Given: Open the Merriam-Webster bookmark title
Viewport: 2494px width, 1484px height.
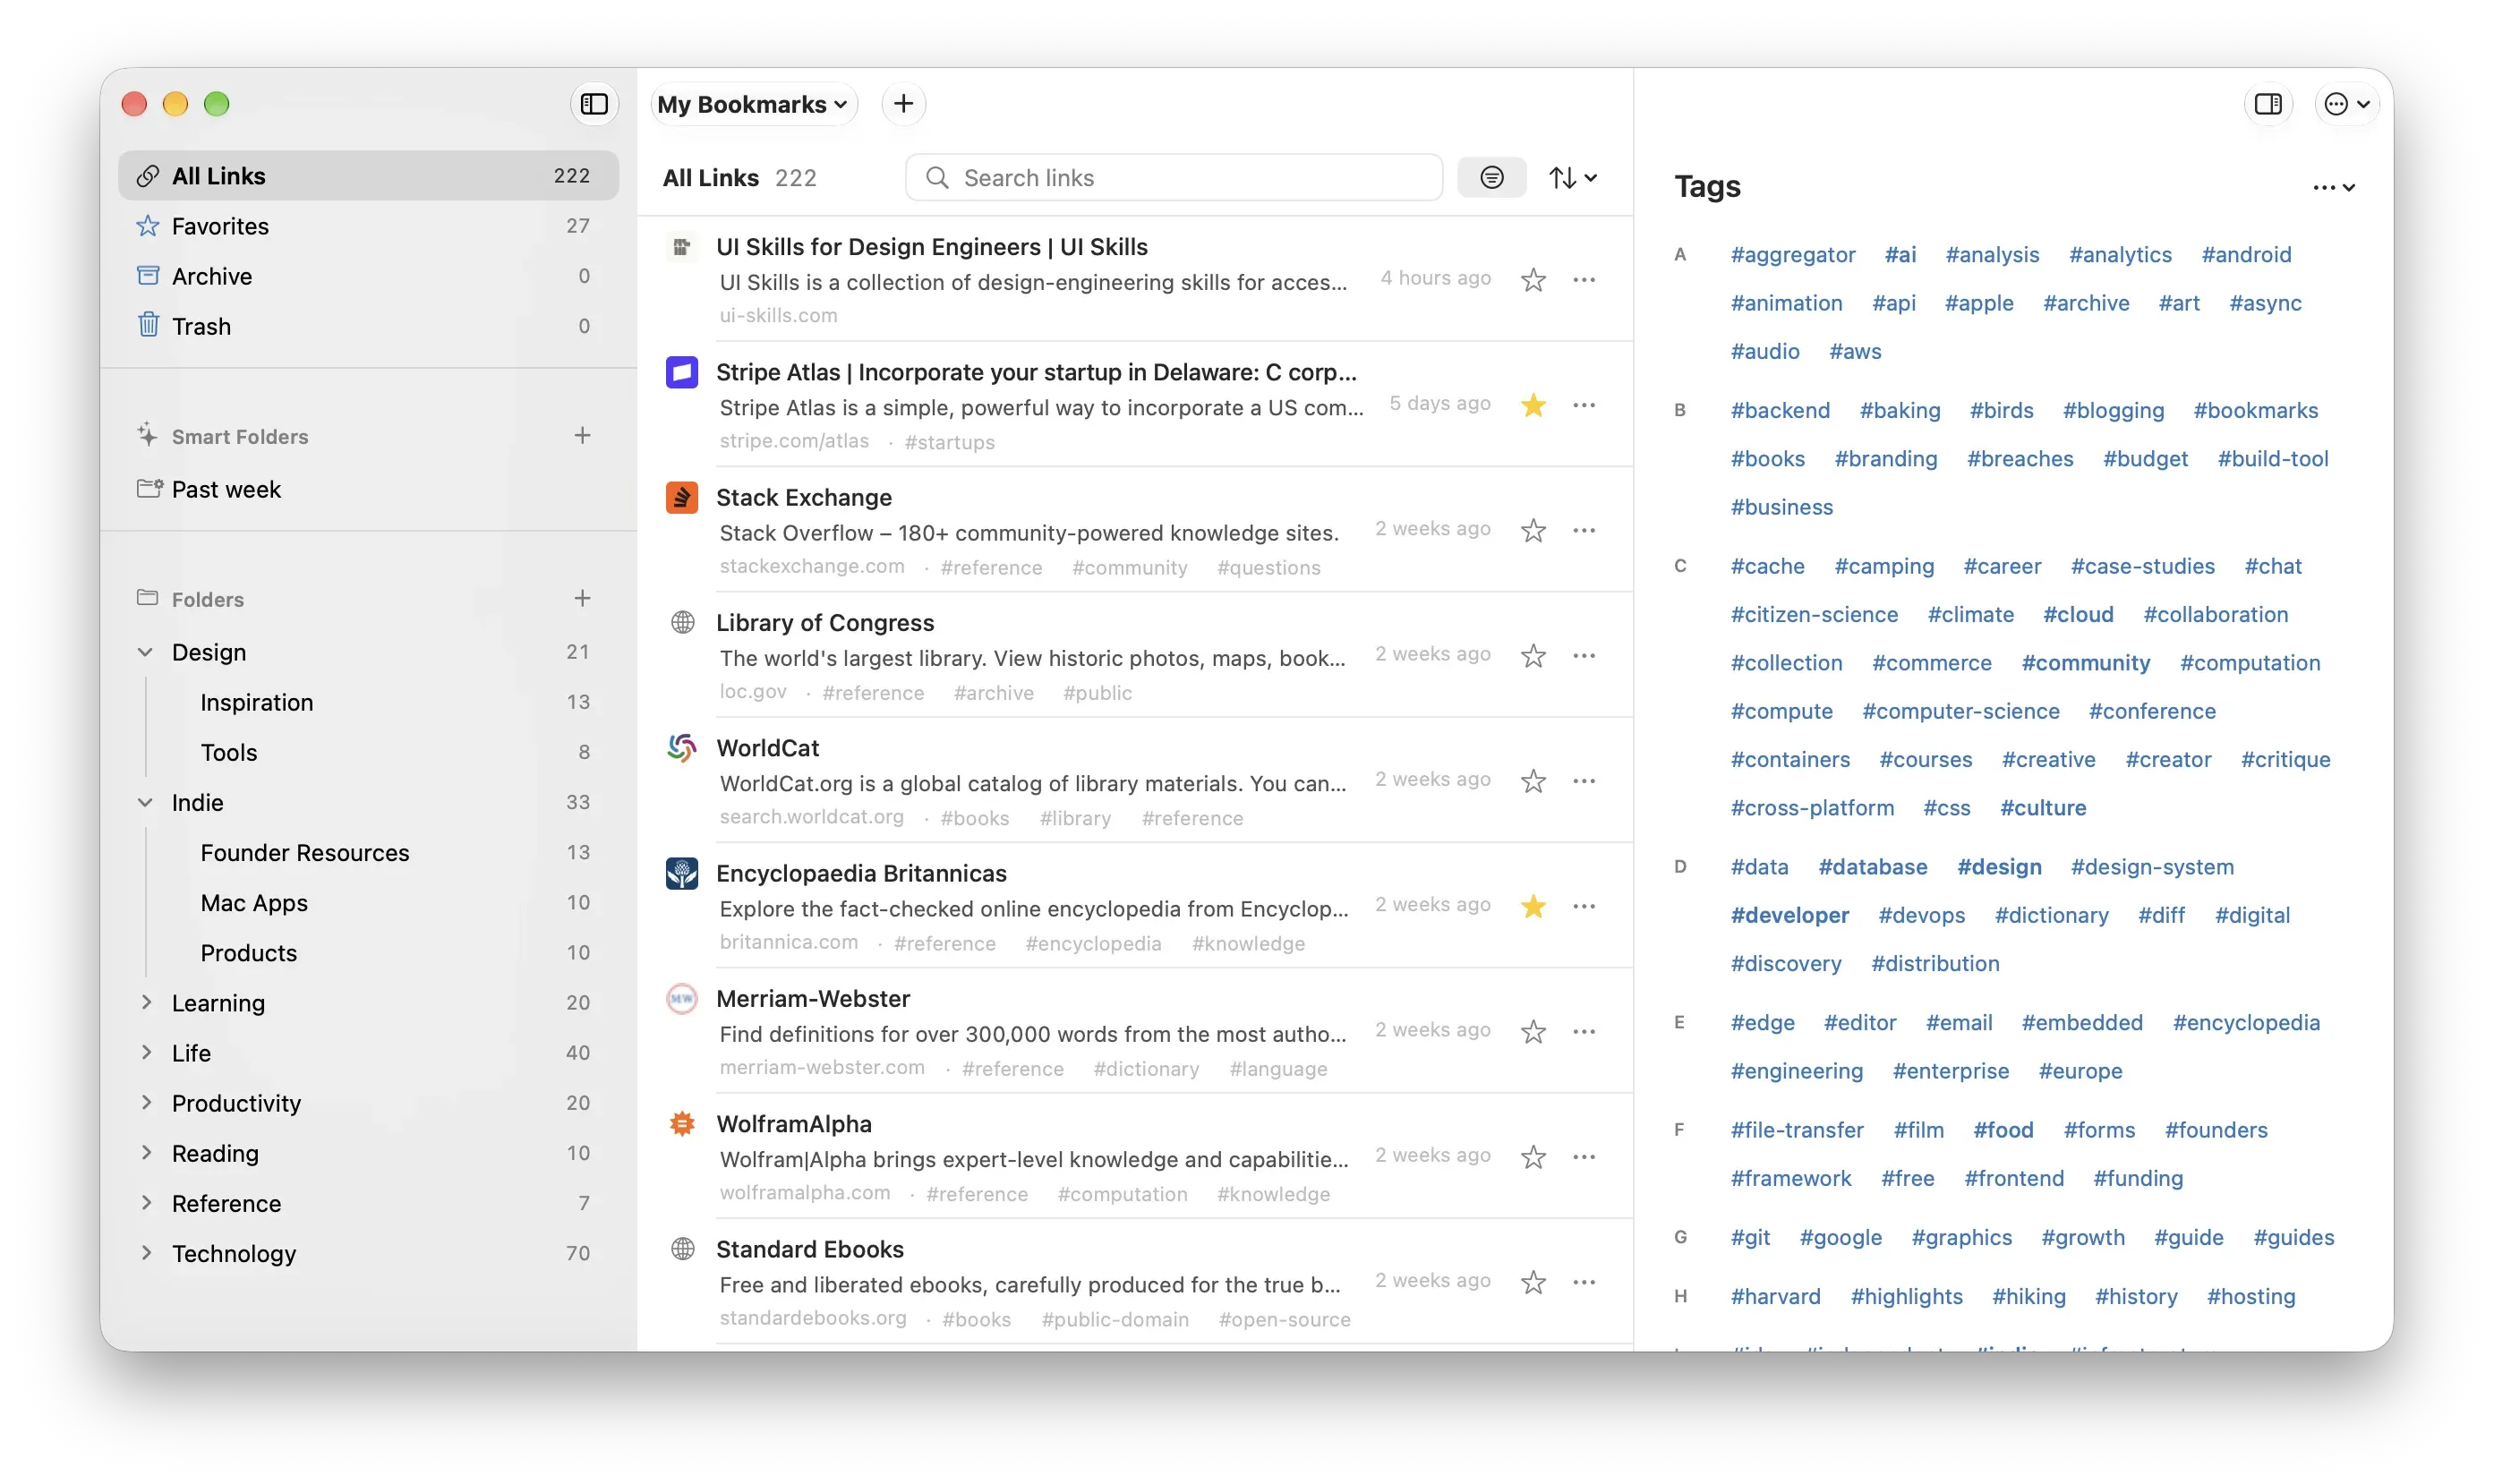Looking at the screenshot, I should 812,998.
